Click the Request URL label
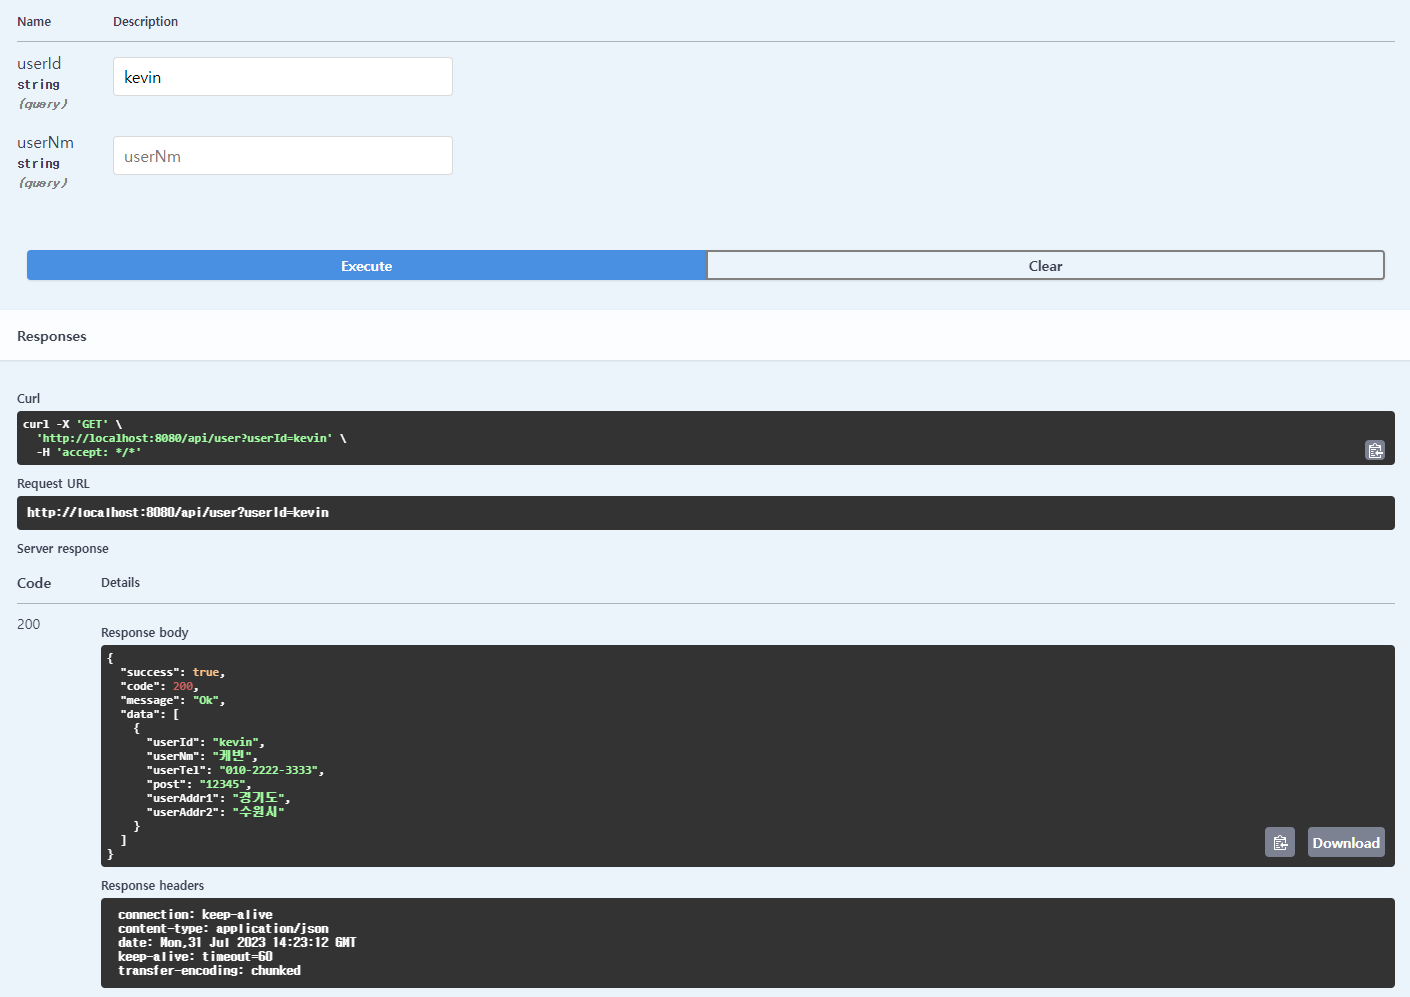Image resolution: width=1410 pixels, height=997 pixels. point(53,484)
